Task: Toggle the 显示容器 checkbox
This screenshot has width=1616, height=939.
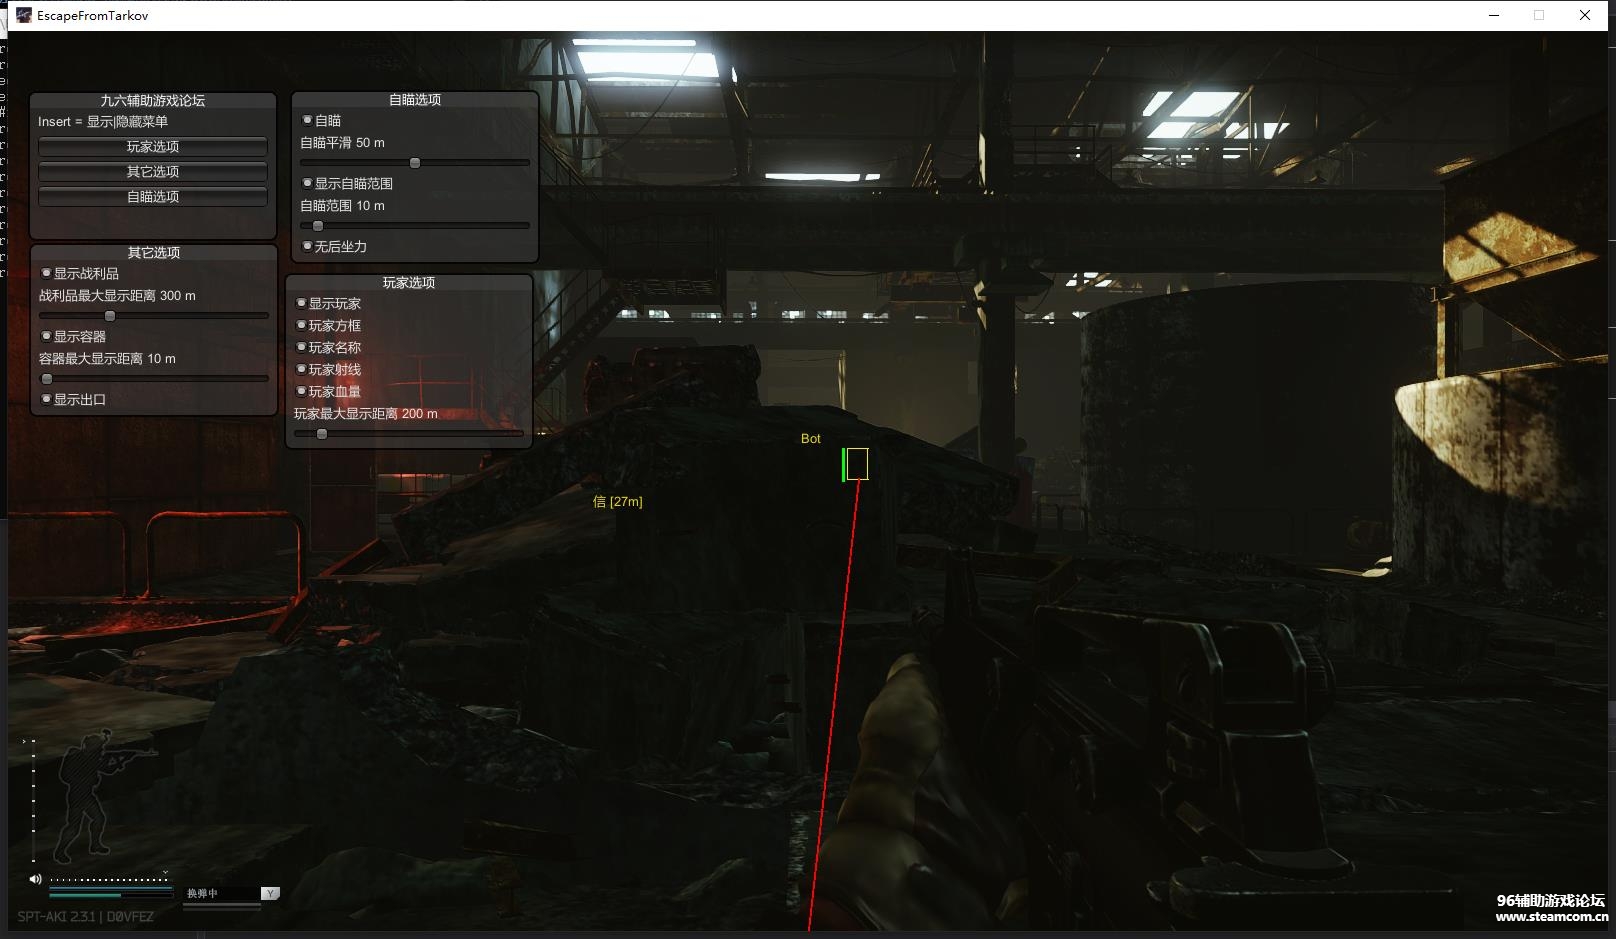Action: point(46,336)
